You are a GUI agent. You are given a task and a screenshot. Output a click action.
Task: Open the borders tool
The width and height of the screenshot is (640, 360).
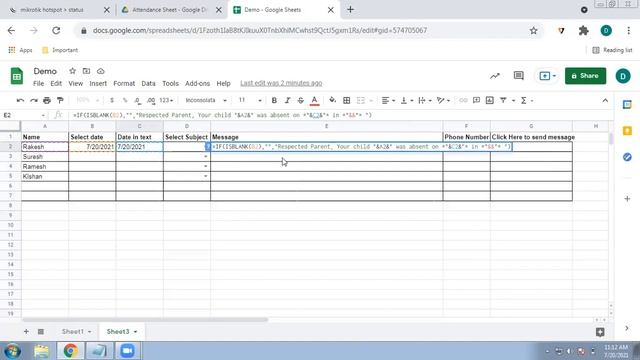coord(347,100)
